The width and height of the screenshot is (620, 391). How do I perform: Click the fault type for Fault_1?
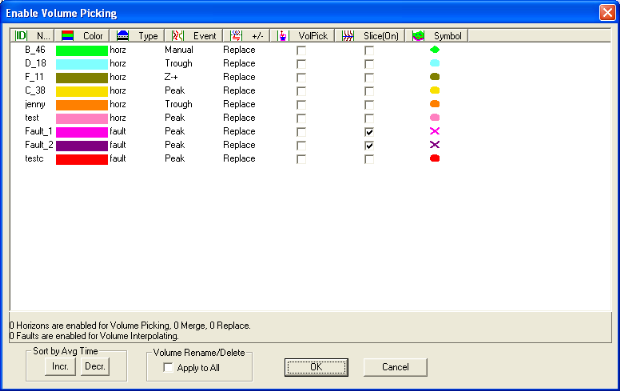point(118,131)
